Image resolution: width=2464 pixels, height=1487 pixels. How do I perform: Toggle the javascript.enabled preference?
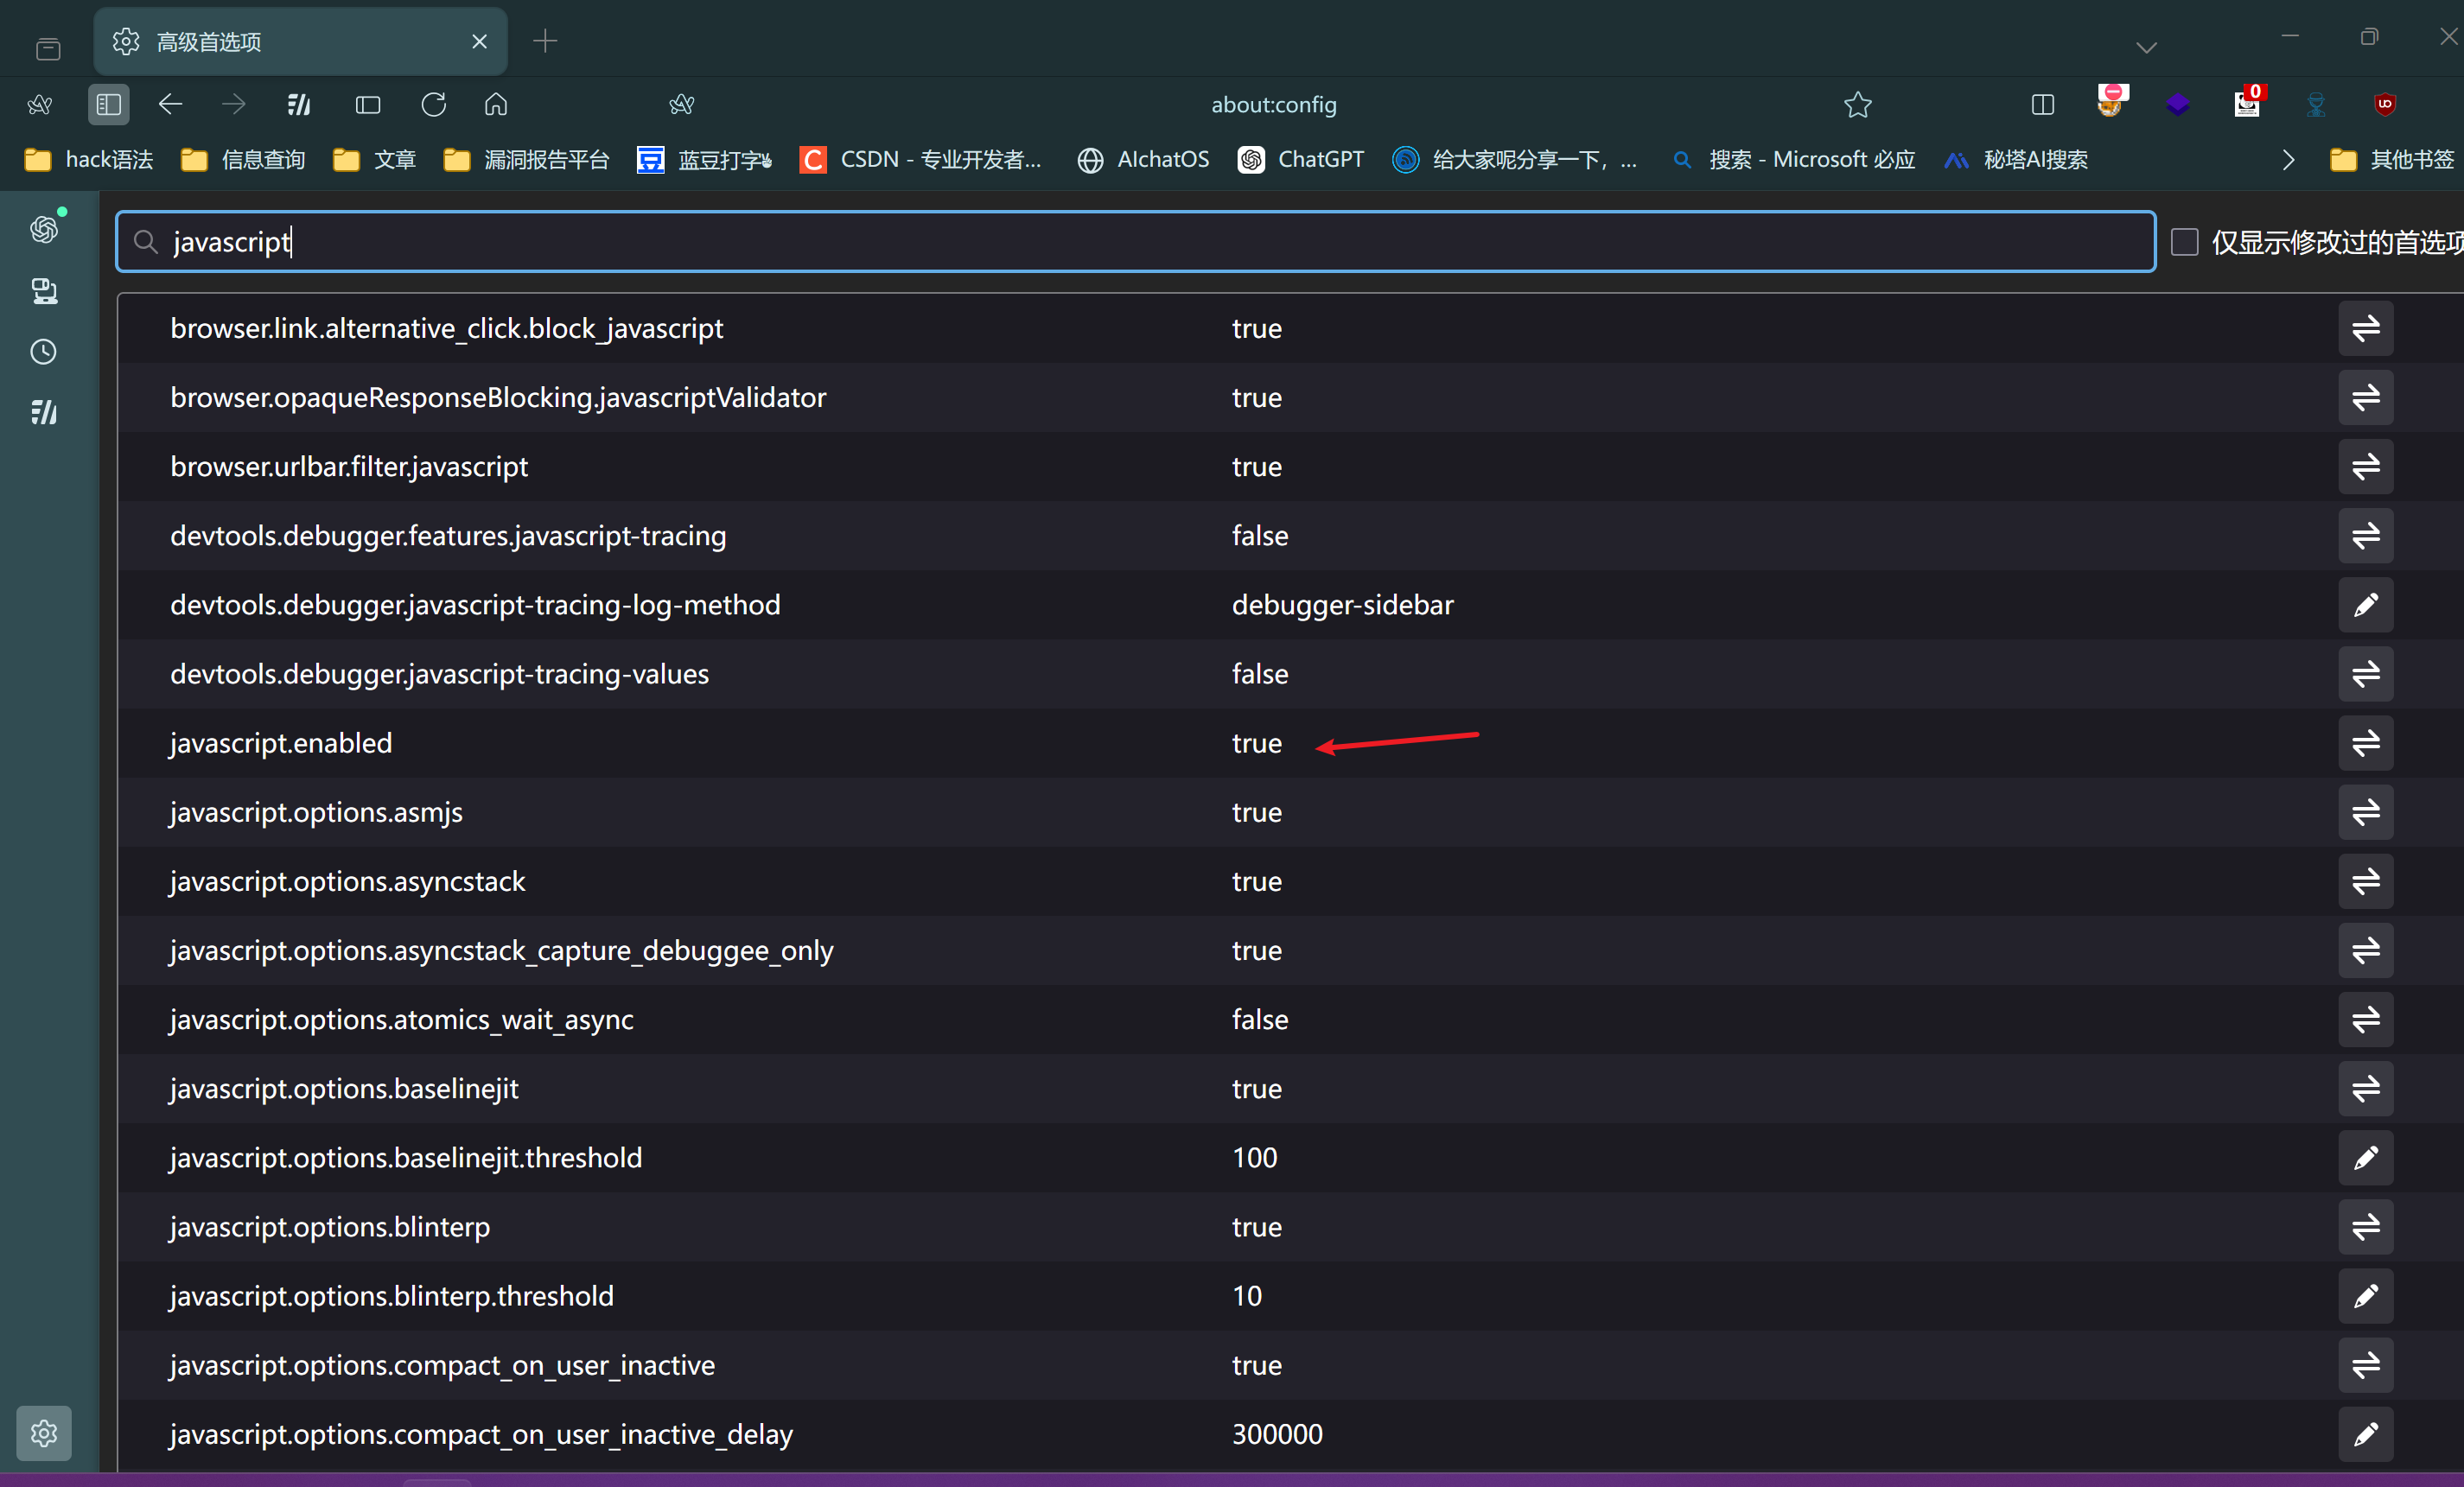(2365, 743)
